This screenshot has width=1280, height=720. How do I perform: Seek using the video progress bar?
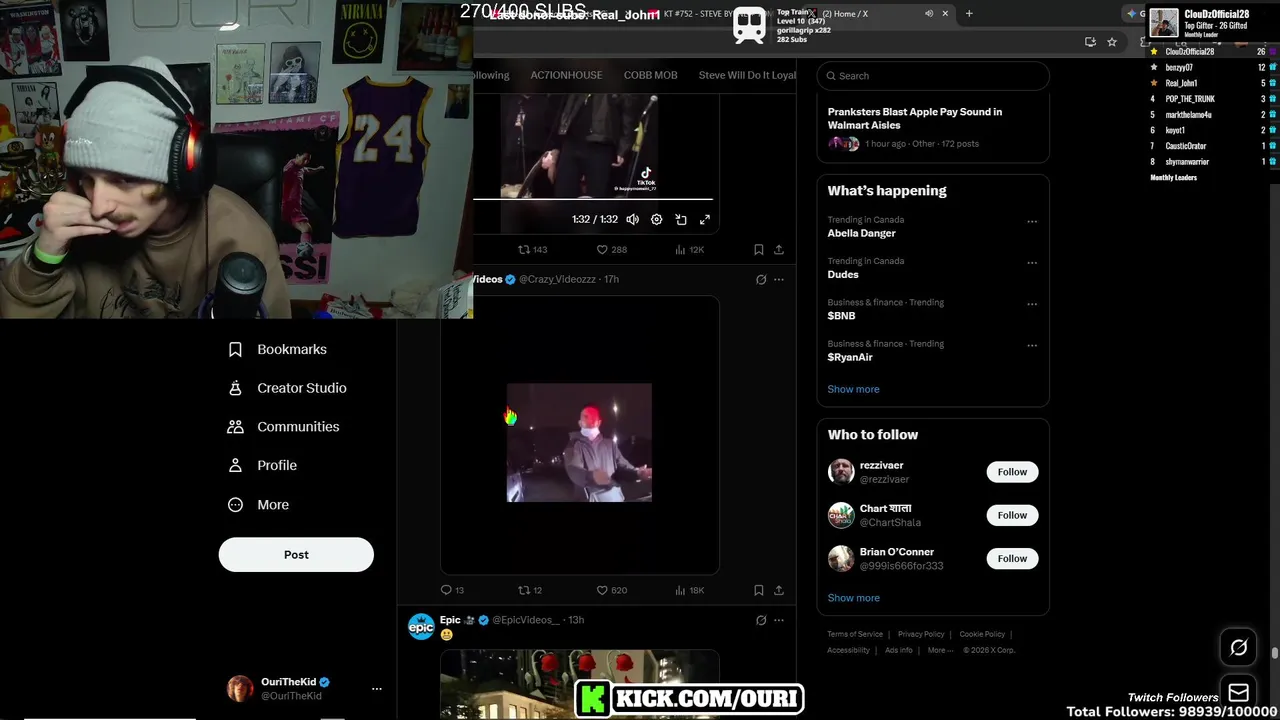[593, 199]
